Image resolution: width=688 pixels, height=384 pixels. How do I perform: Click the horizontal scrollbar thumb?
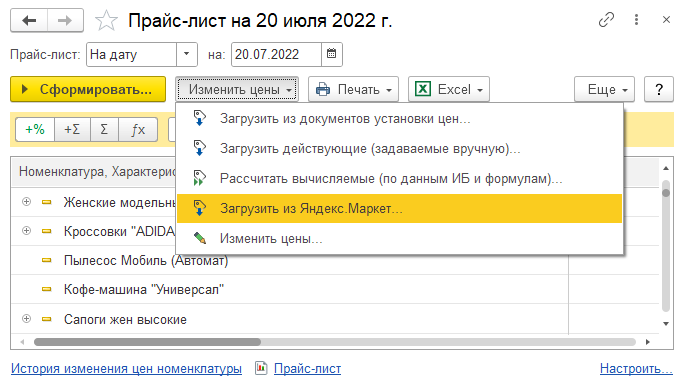coord(147,341)
